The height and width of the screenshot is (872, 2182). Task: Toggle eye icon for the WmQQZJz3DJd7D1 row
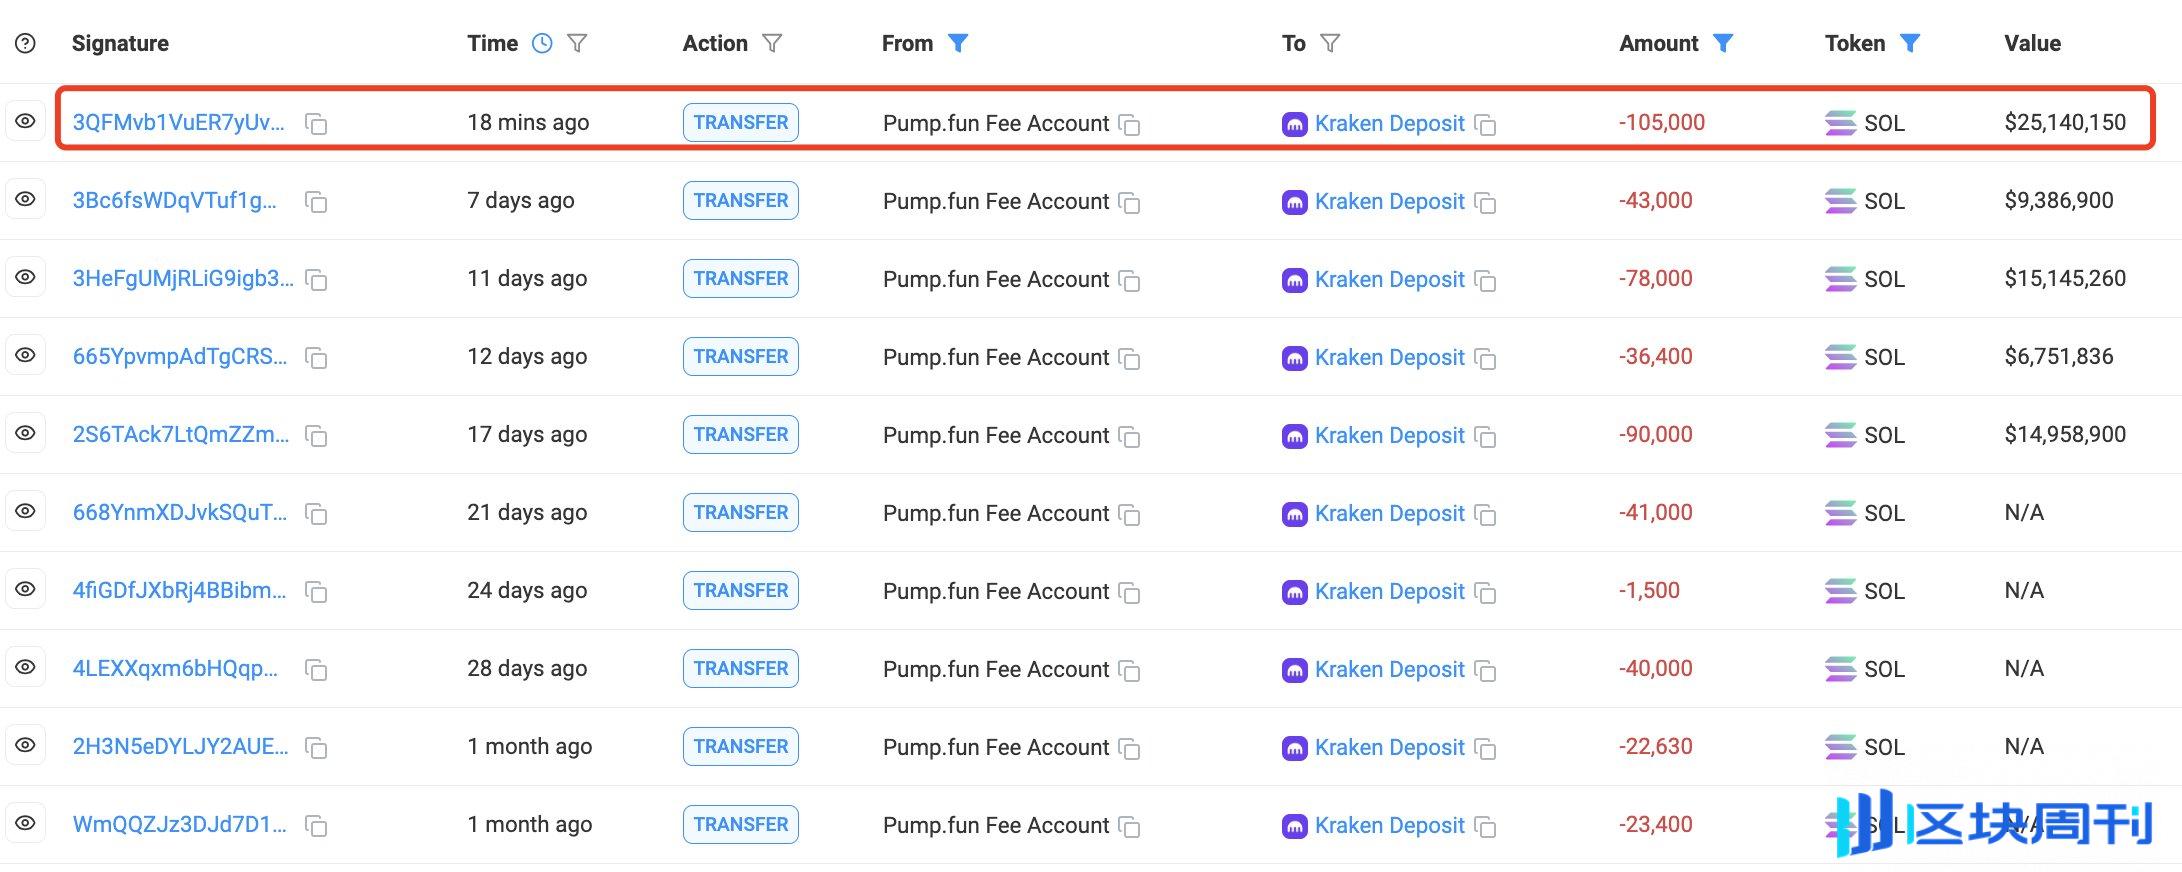coord(26,823)
